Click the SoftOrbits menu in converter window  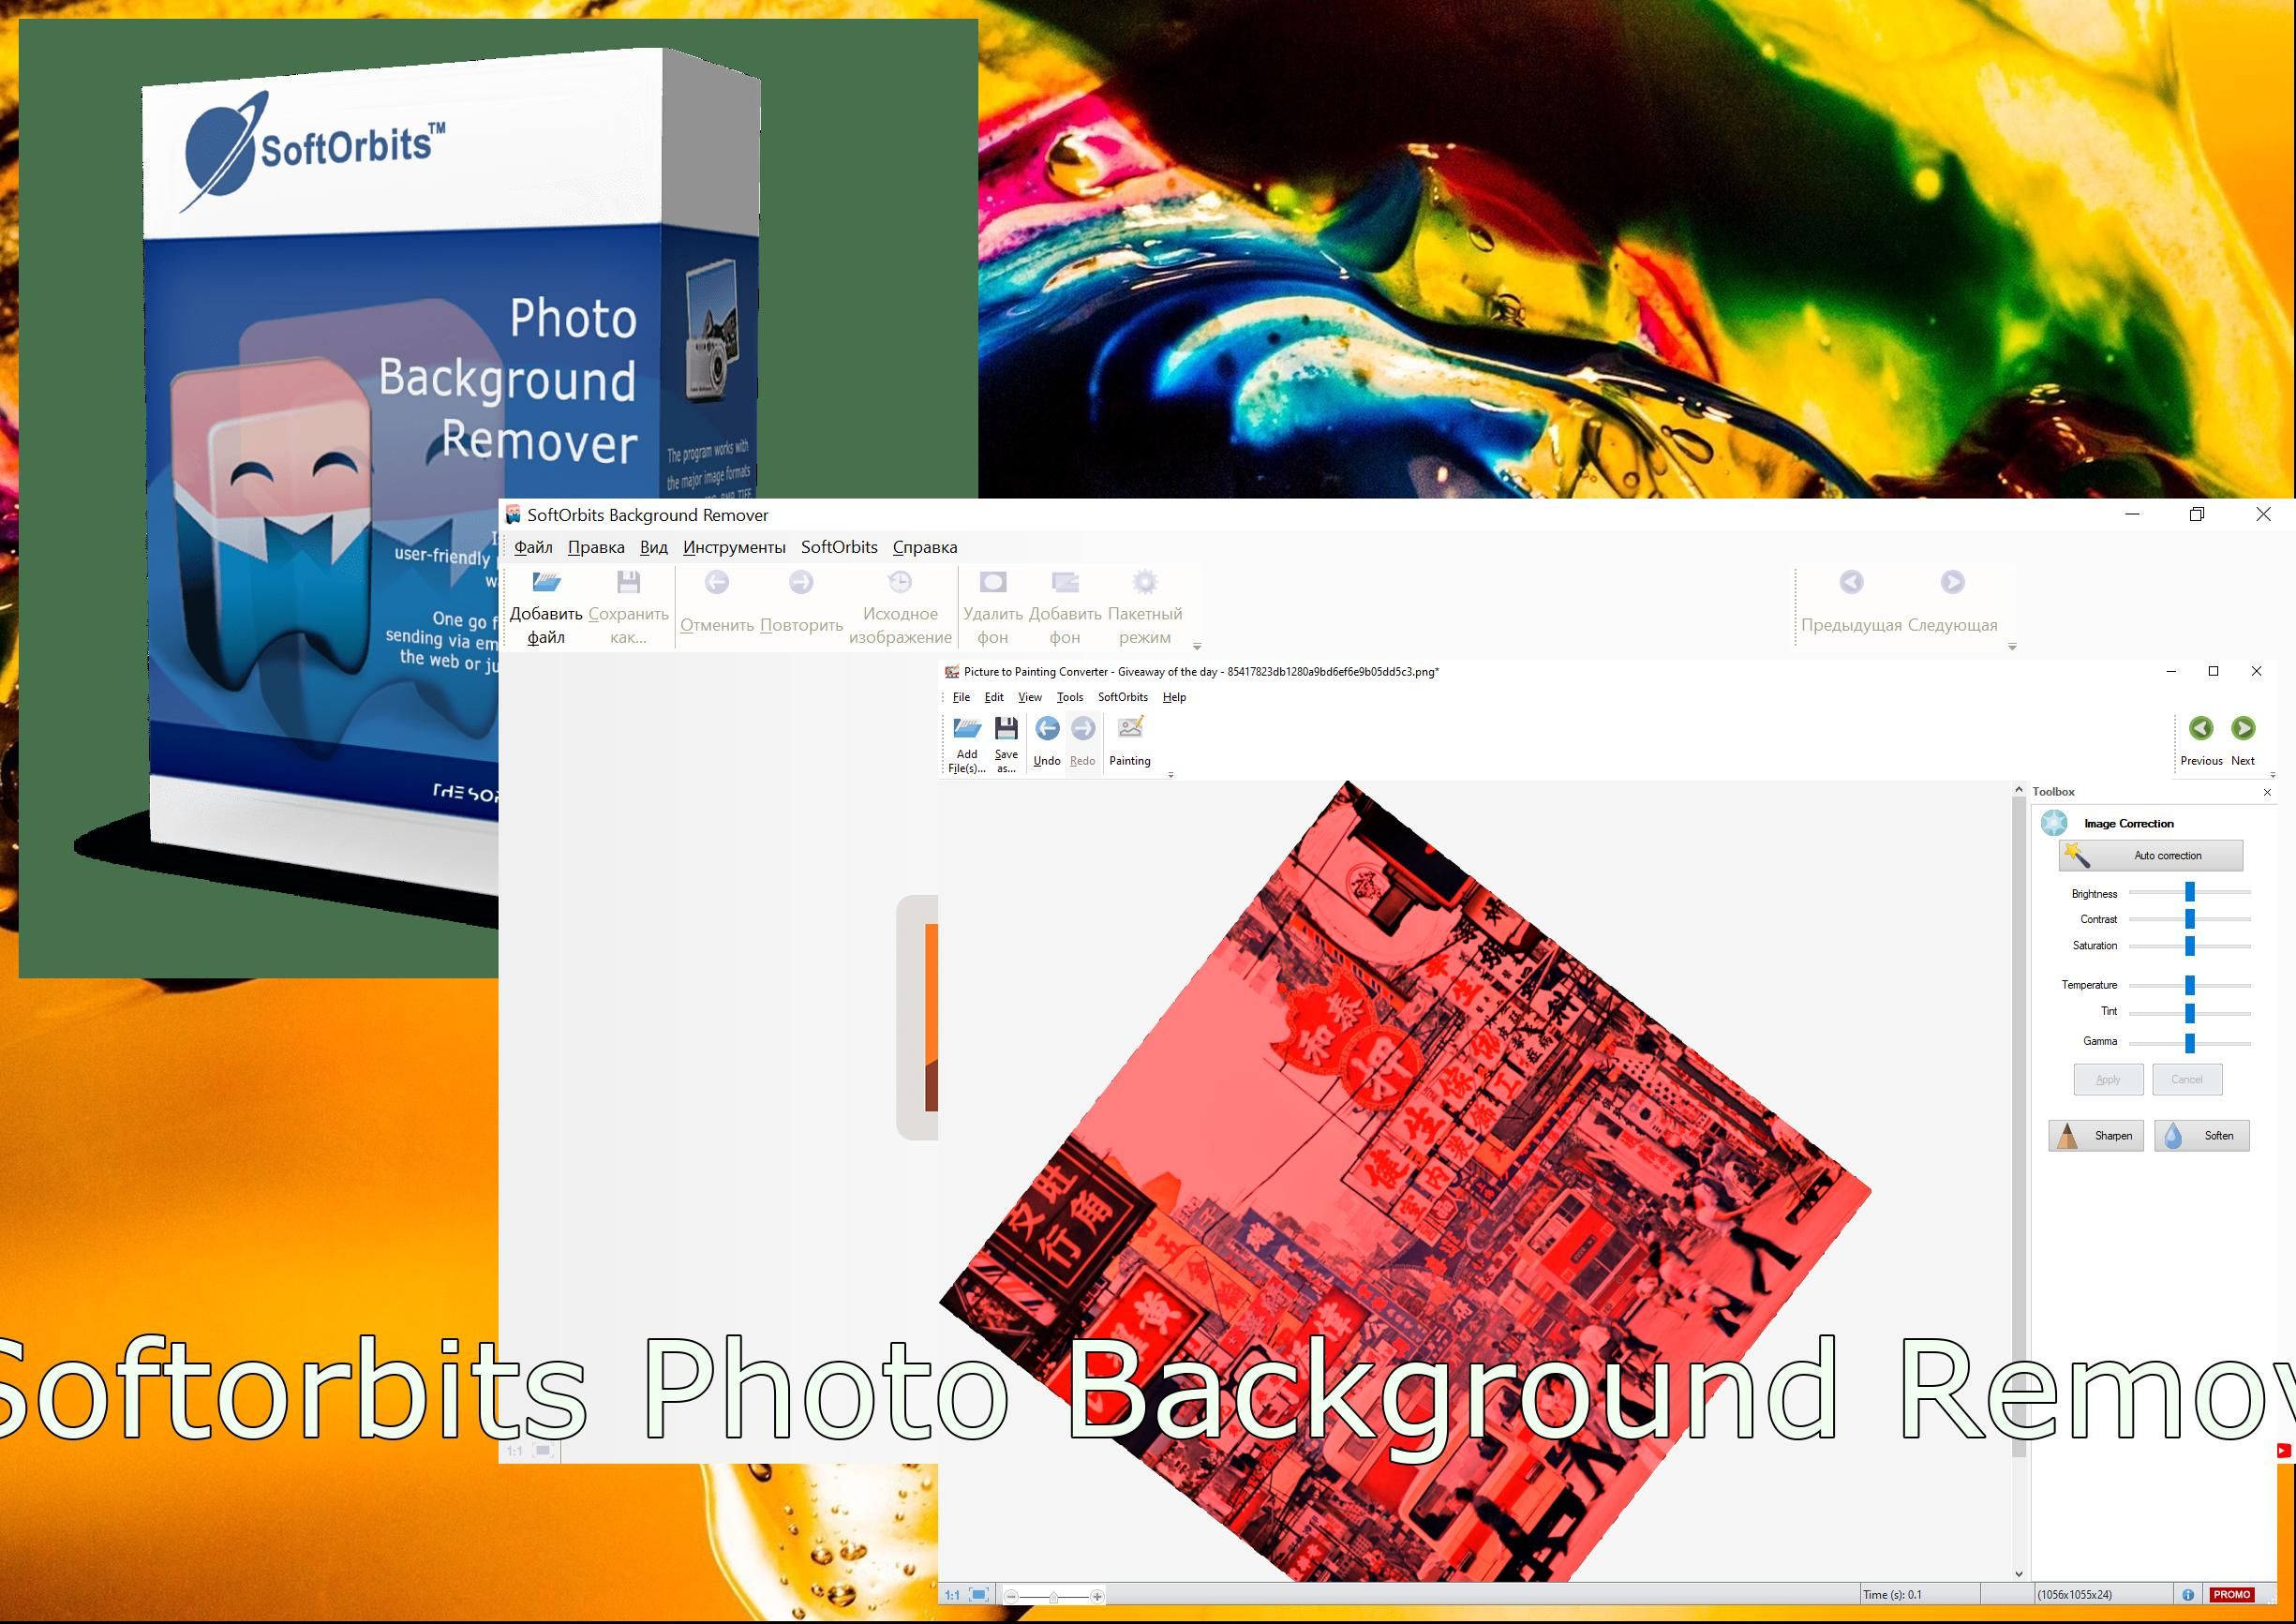1120,698
